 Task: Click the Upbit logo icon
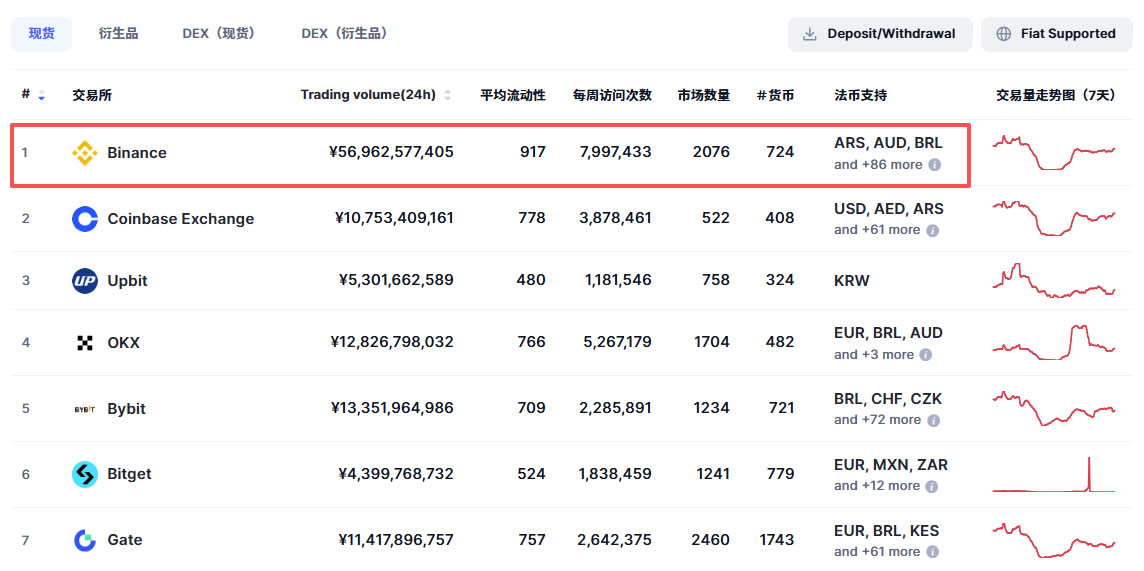(85, 281)
